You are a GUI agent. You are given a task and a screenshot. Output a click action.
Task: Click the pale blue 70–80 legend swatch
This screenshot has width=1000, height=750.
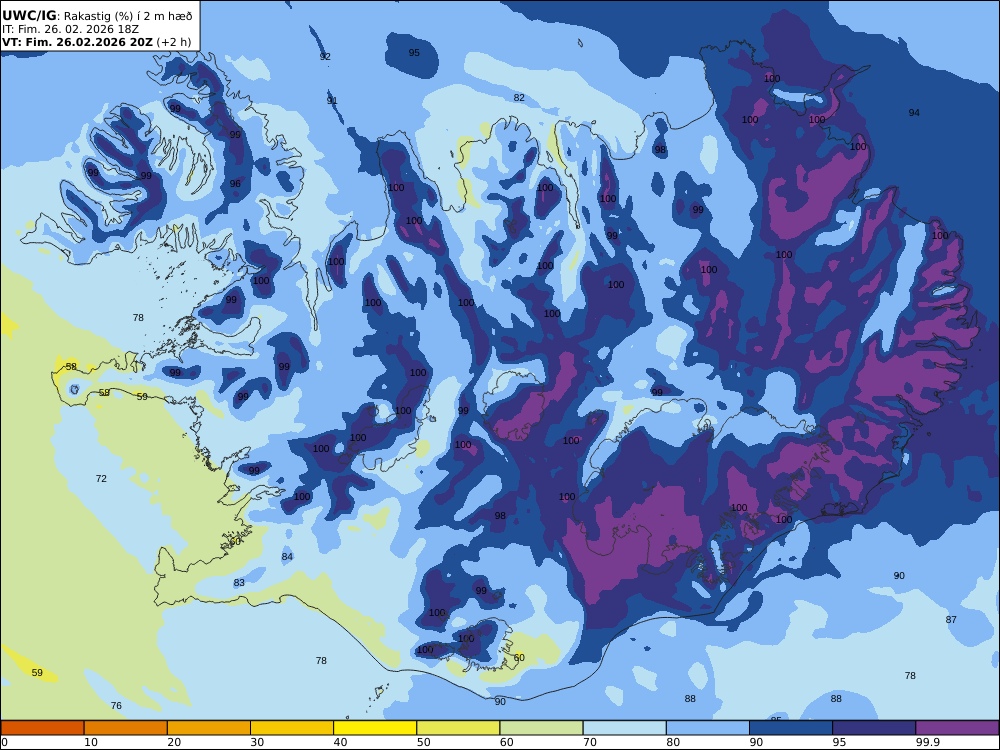coord(624,728)
